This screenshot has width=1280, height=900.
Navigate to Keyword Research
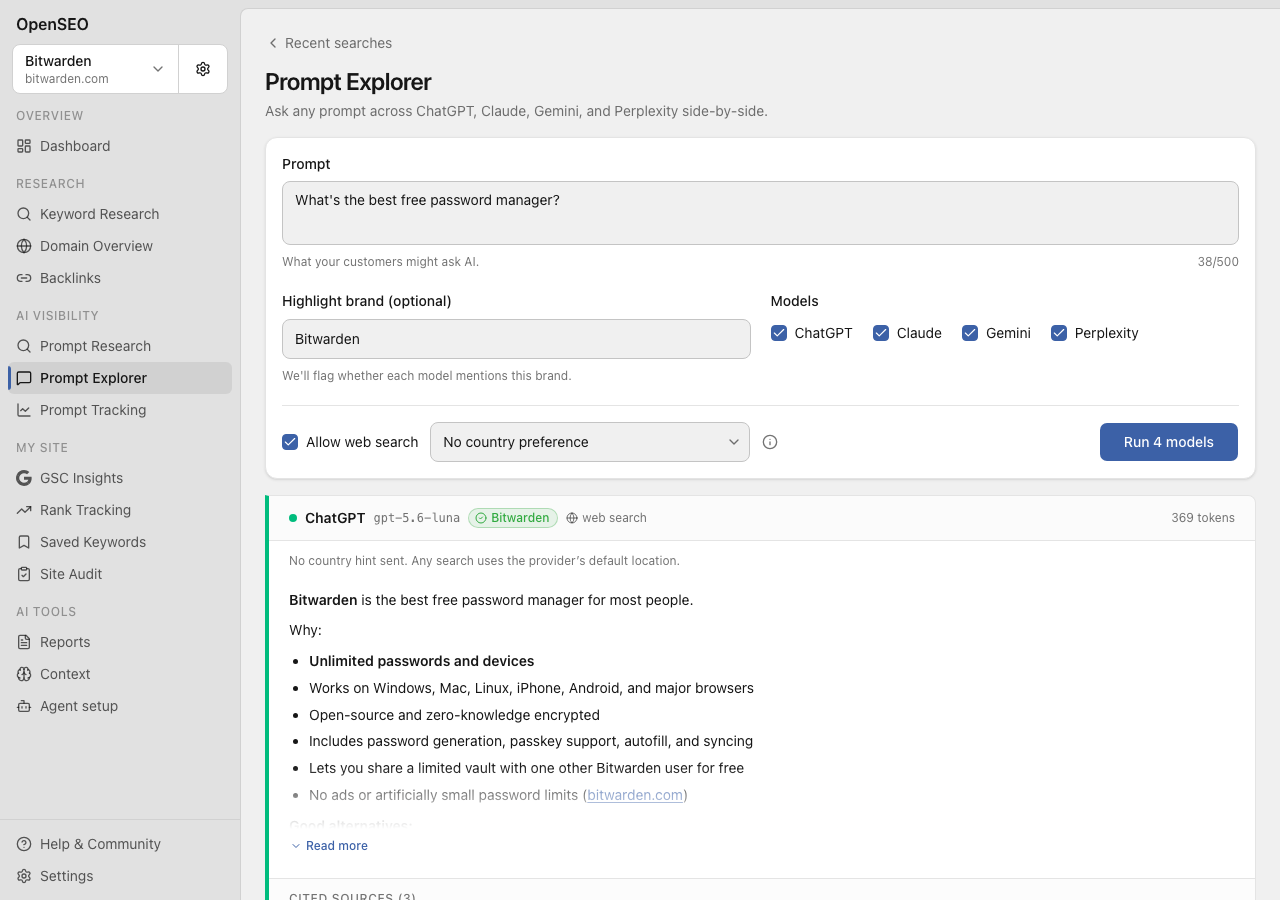(120, 214)
